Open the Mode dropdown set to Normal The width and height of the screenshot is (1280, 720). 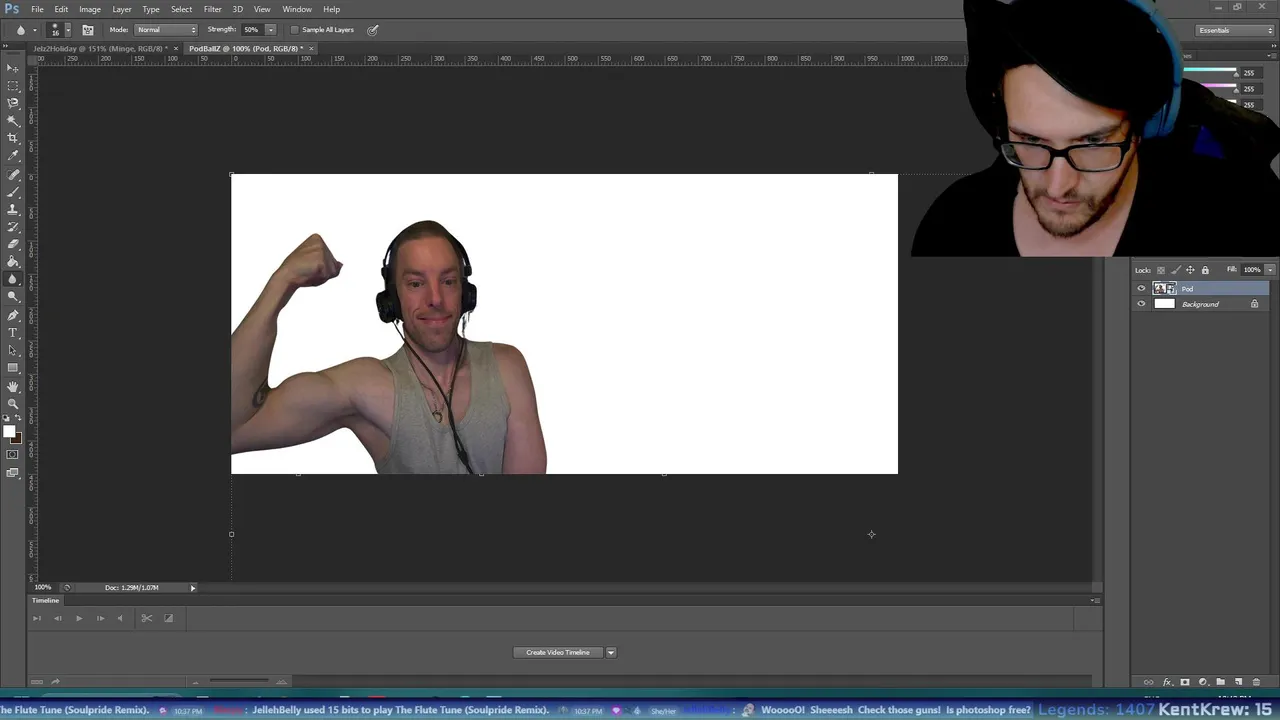[166, 30]
